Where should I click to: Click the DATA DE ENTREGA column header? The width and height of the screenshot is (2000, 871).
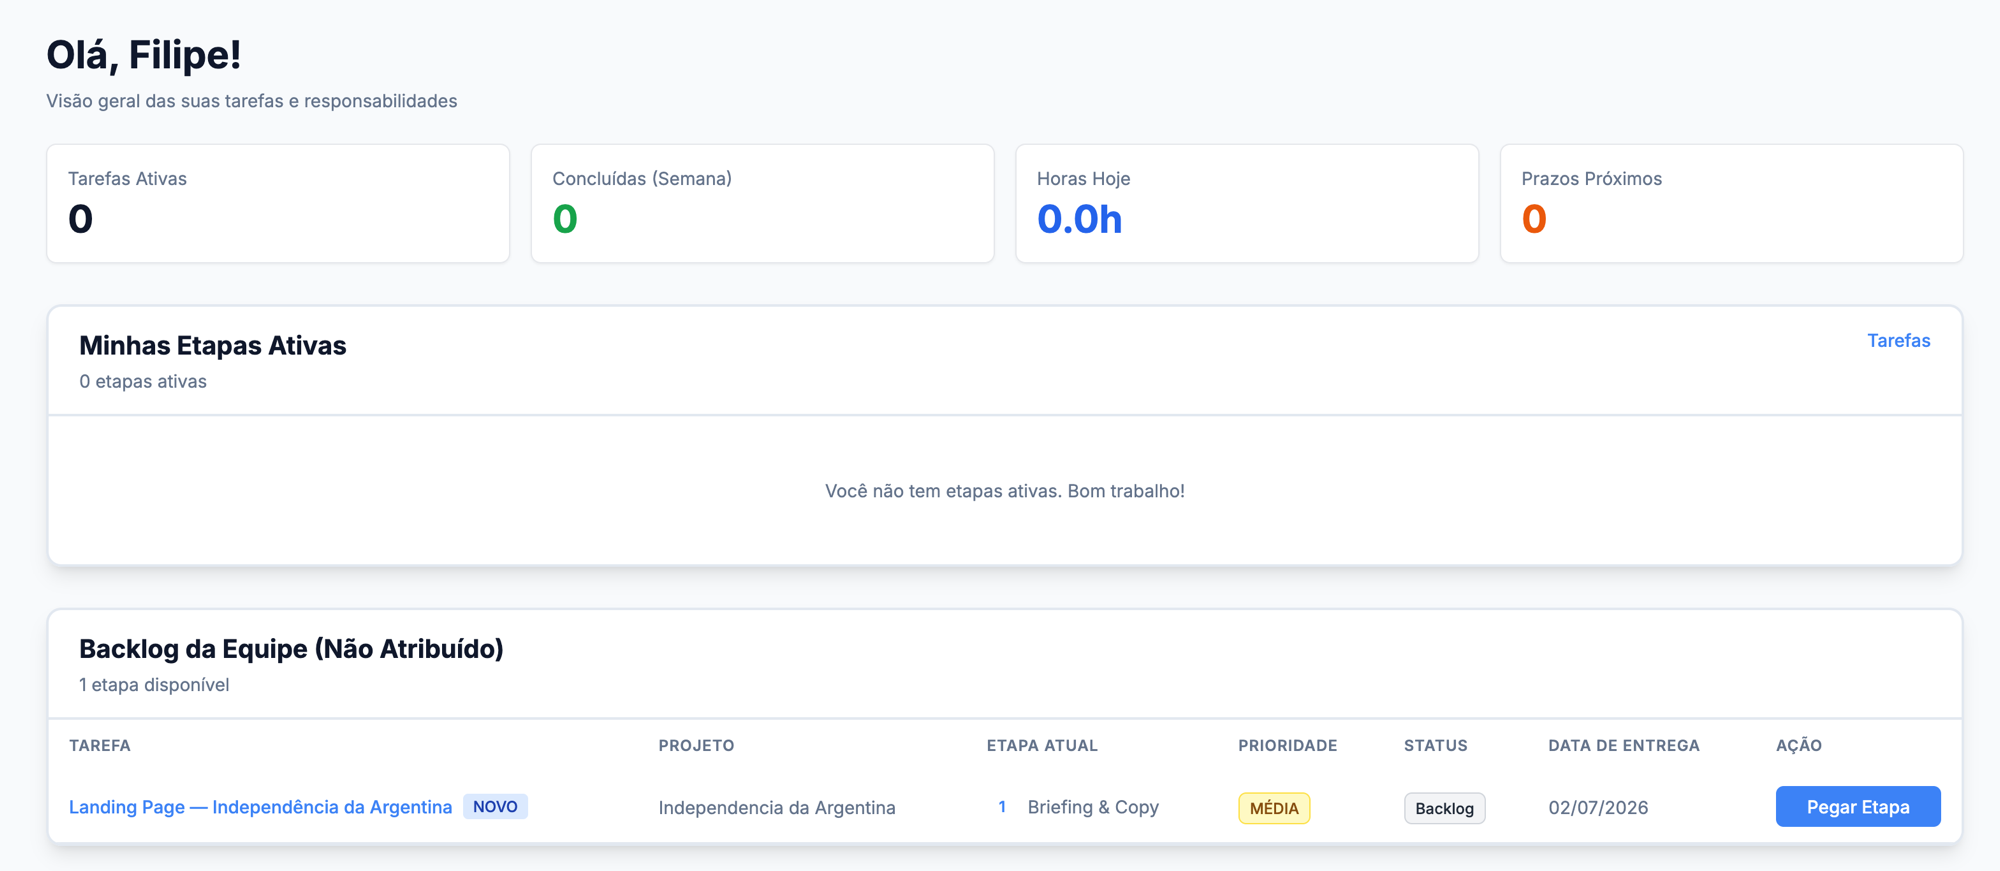point(1624,746)
